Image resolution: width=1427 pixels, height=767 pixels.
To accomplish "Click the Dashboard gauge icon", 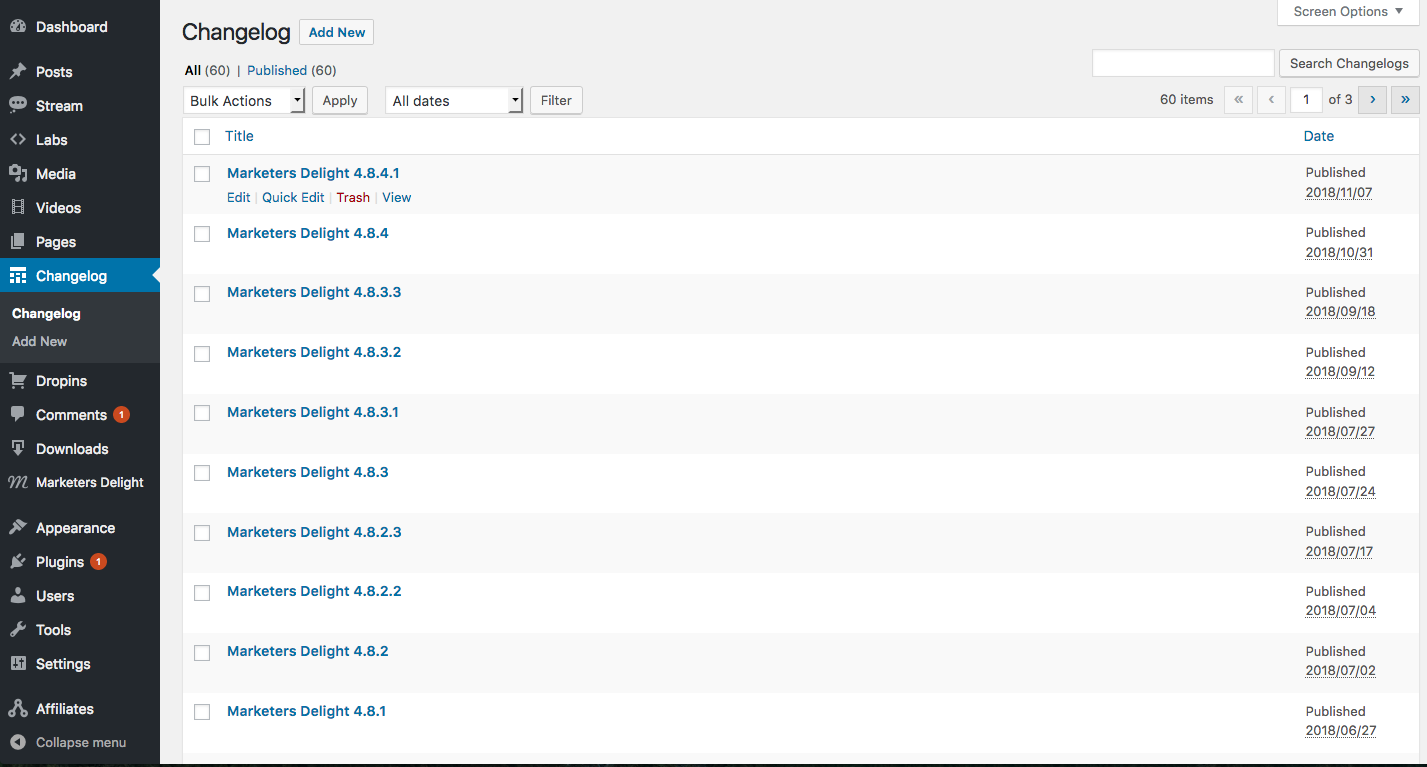I will click(18, 27).
